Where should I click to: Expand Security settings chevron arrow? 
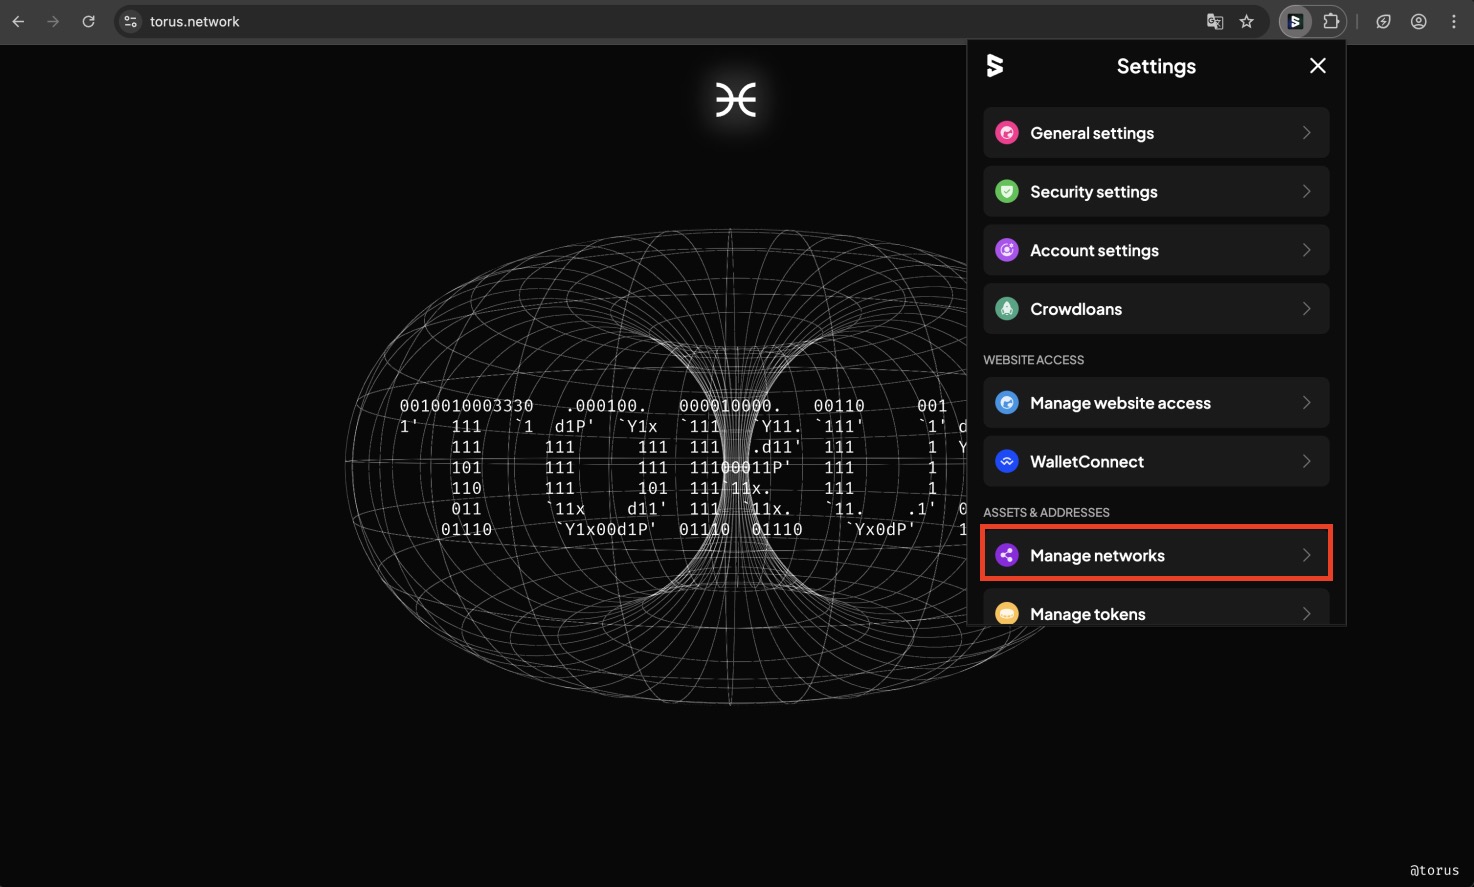[x=1306, y=192]
